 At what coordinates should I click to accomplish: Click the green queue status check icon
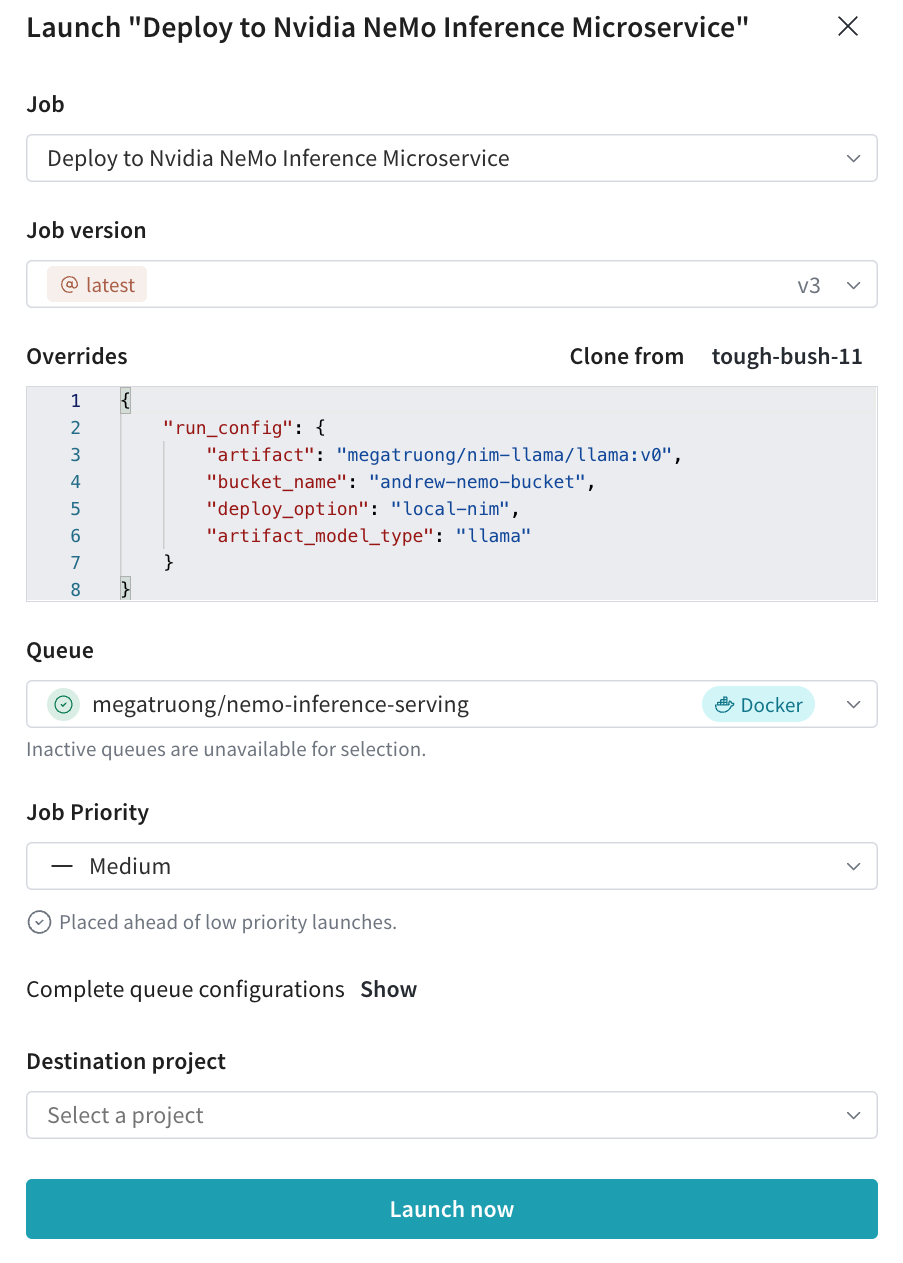63,705
